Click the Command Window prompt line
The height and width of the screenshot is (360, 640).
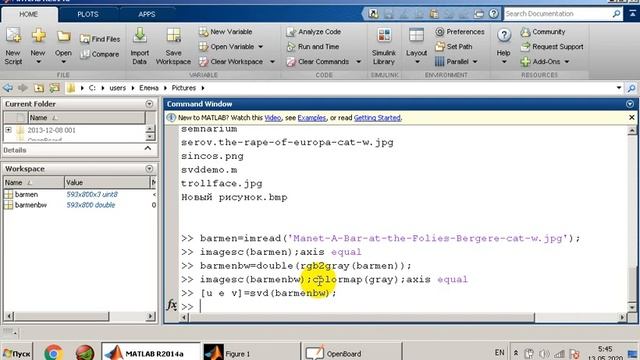(402, 306)
